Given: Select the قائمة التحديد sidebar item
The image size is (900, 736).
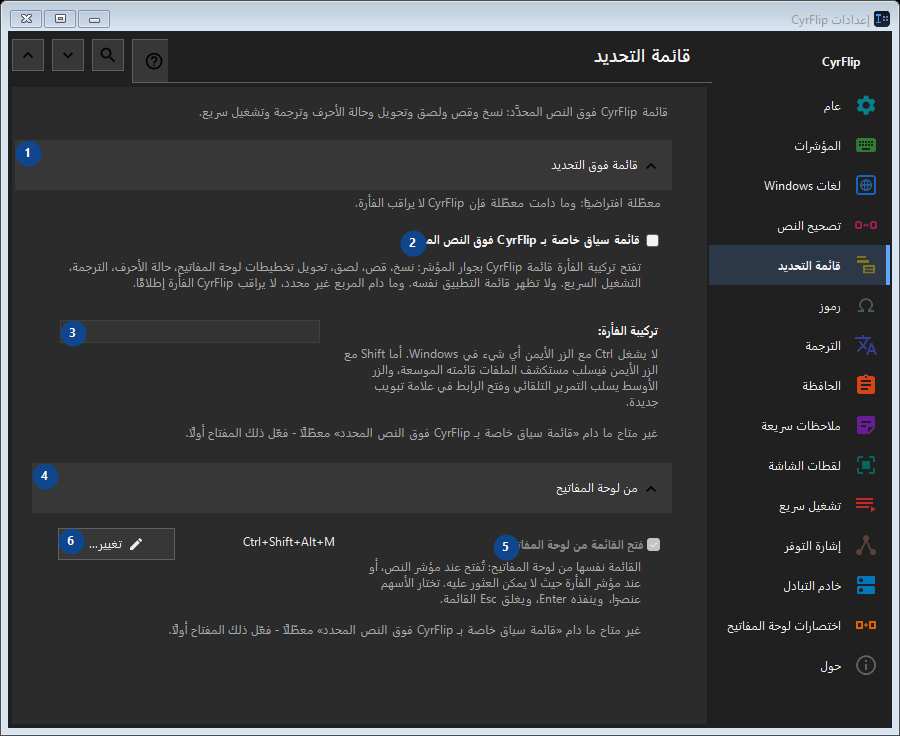Looking at the screenshot, I should click(x=798, y=265).
